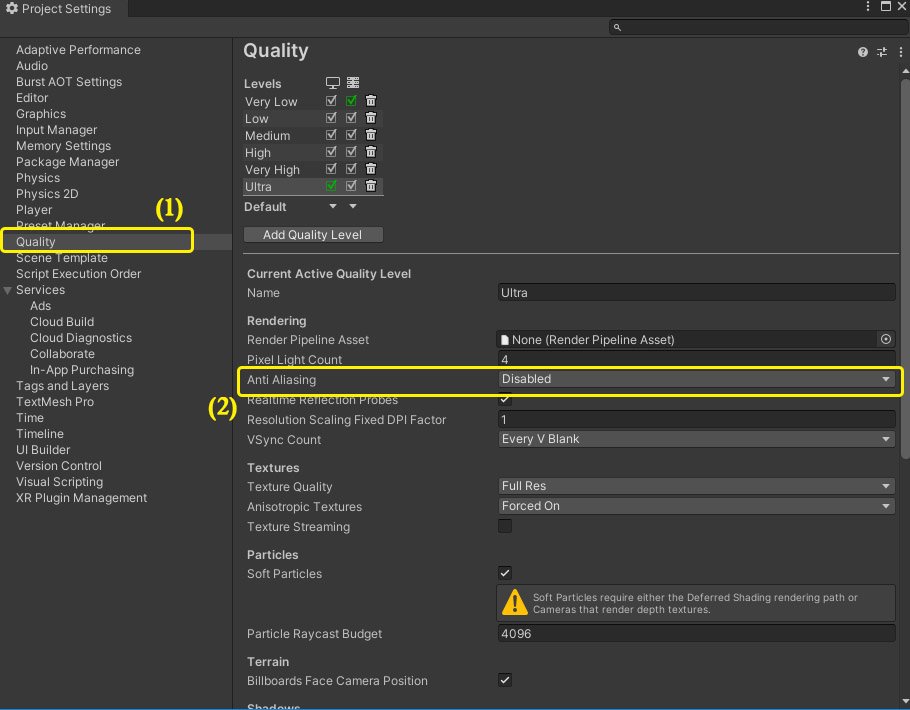This screenshot has width=910, height=710.
Task: Enable the Texture Streaming checkbox
Action: pos(505,527)
